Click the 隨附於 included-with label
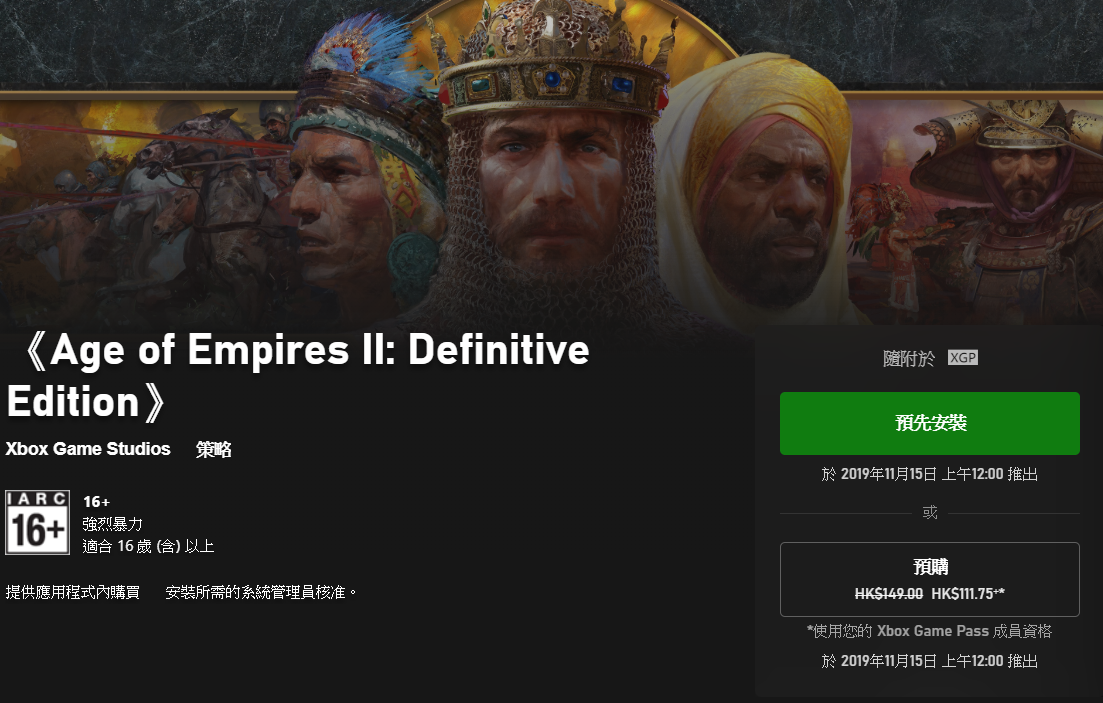Viewport: 1103px width, 703px height. click(x=909, y=359)
